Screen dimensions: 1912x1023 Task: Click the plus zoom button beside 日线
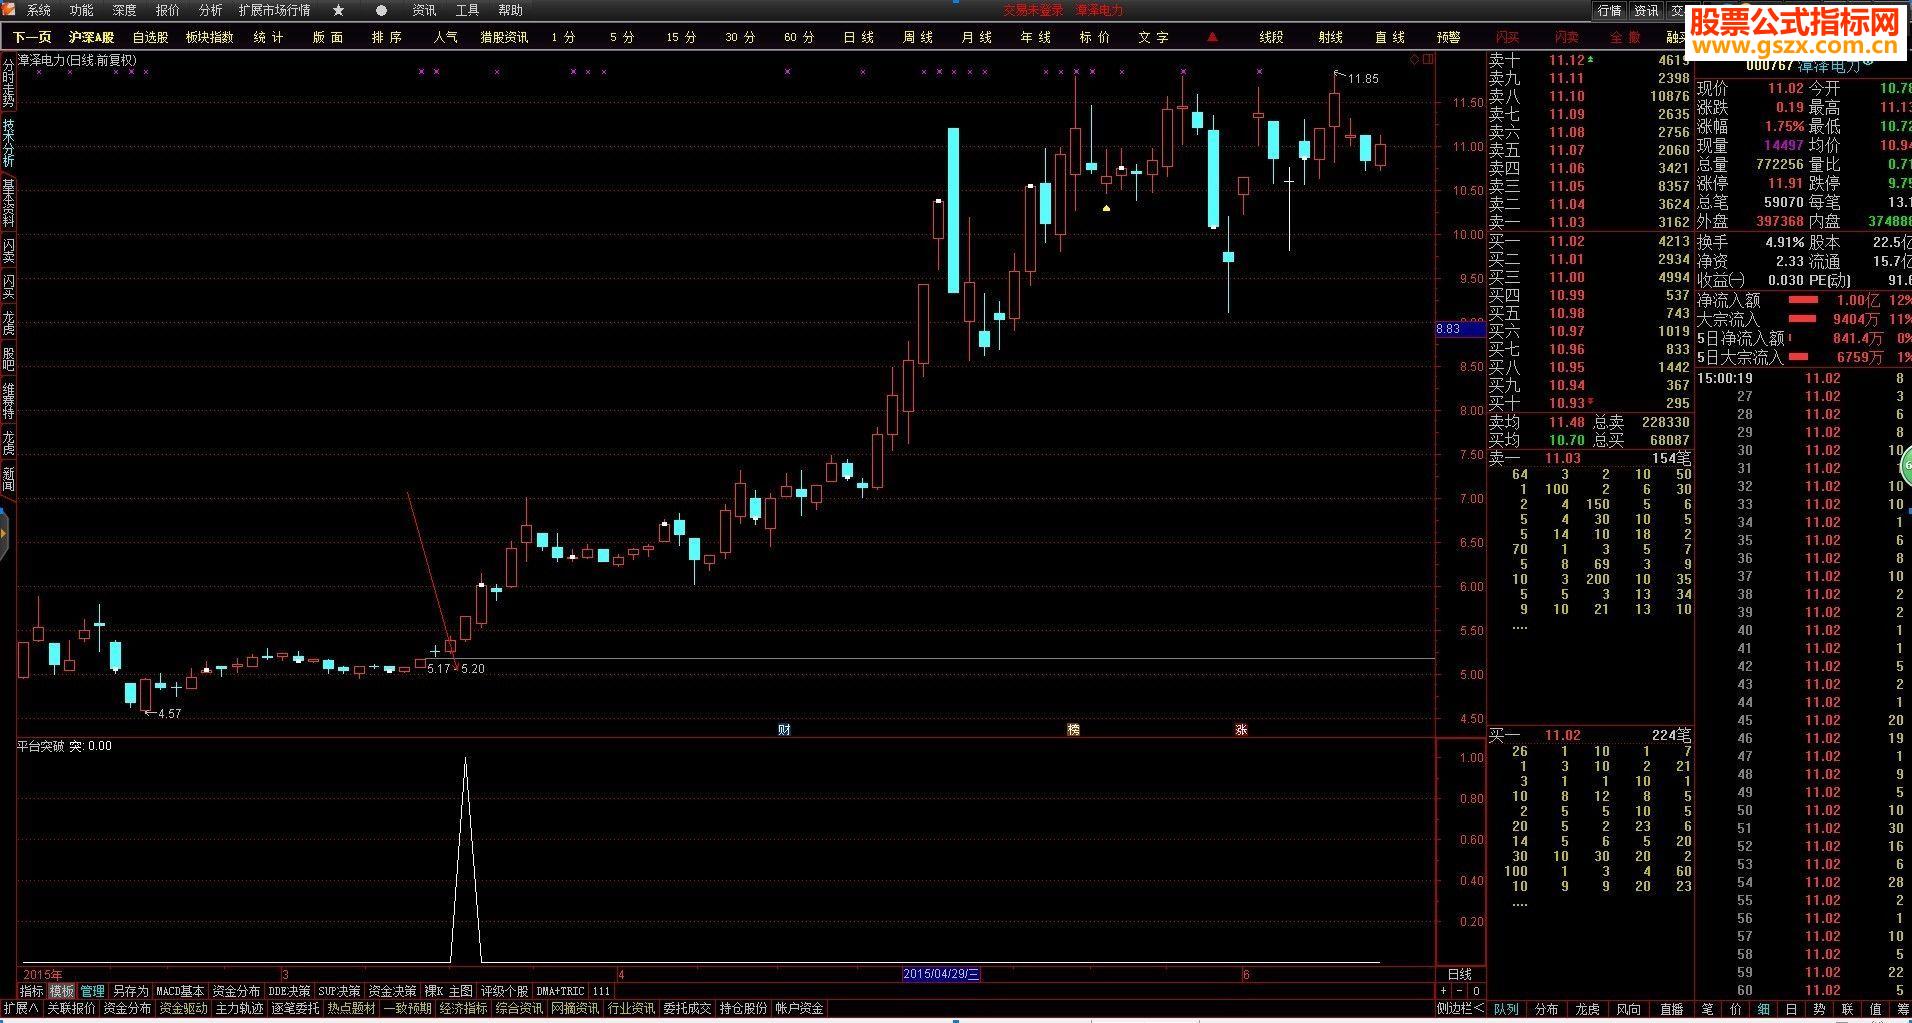tap(1443, 991)
